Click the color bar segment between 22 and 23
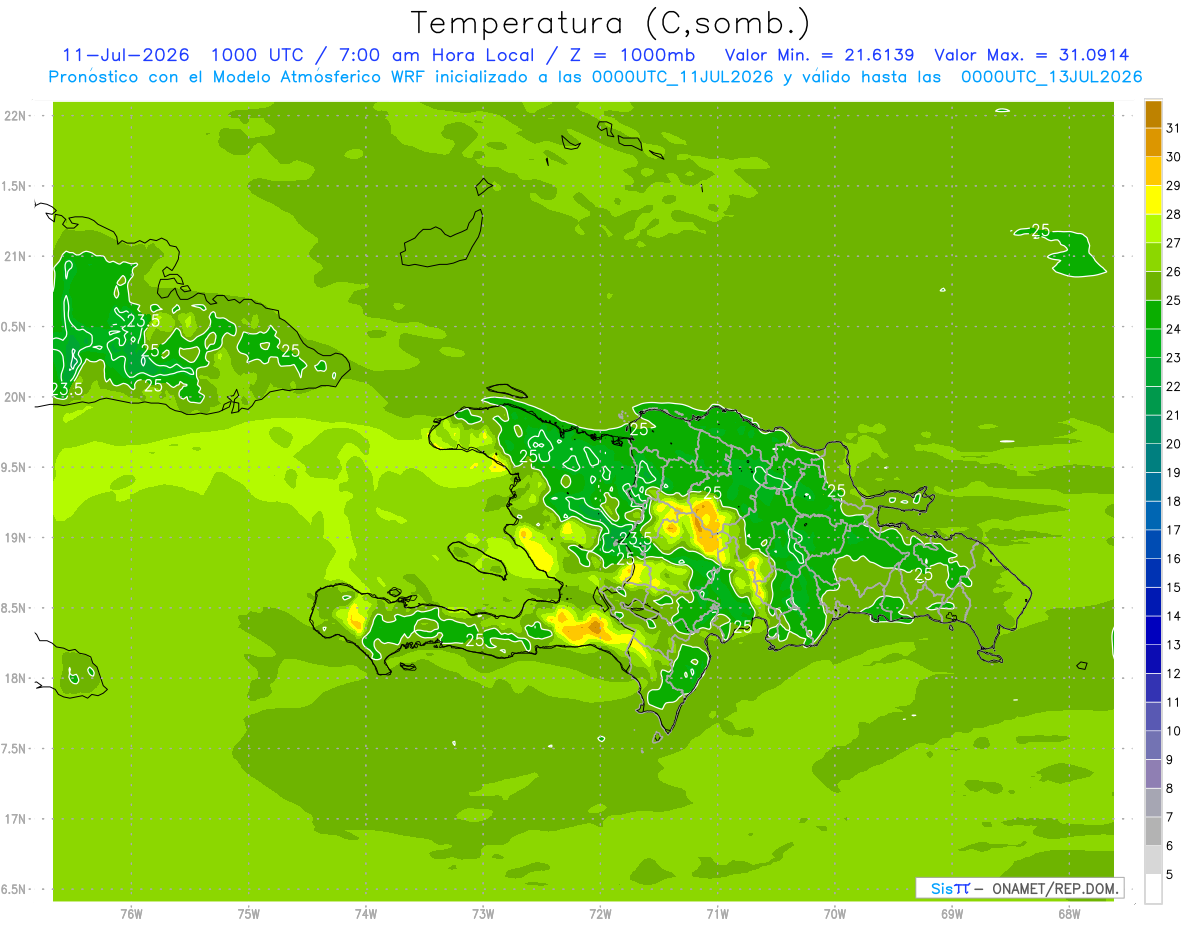Viewport: 1200px width, 927px height. pos(1153,372)
